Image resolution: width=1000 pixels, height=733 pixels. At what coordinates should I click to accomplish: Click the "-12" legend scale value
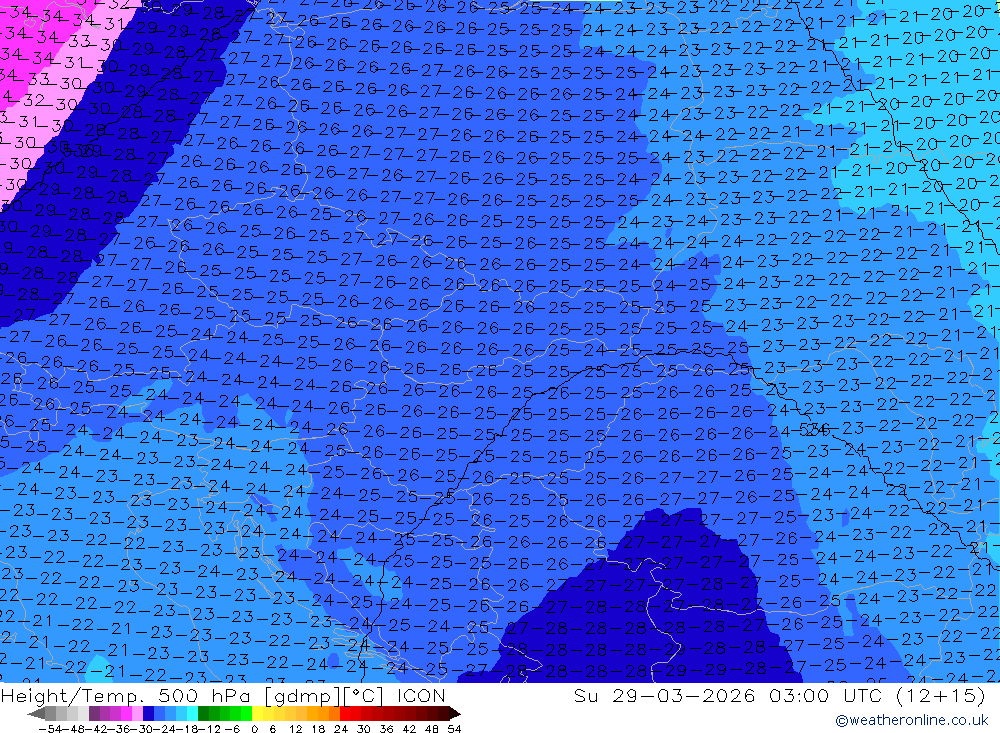(209, 729)
